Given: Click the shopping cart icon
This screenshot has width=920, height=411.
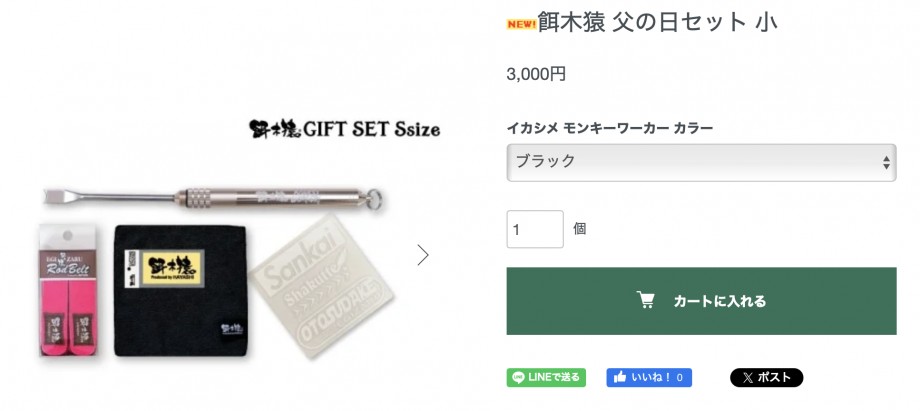Looking at the screenshot, I should tap(645, 300).
